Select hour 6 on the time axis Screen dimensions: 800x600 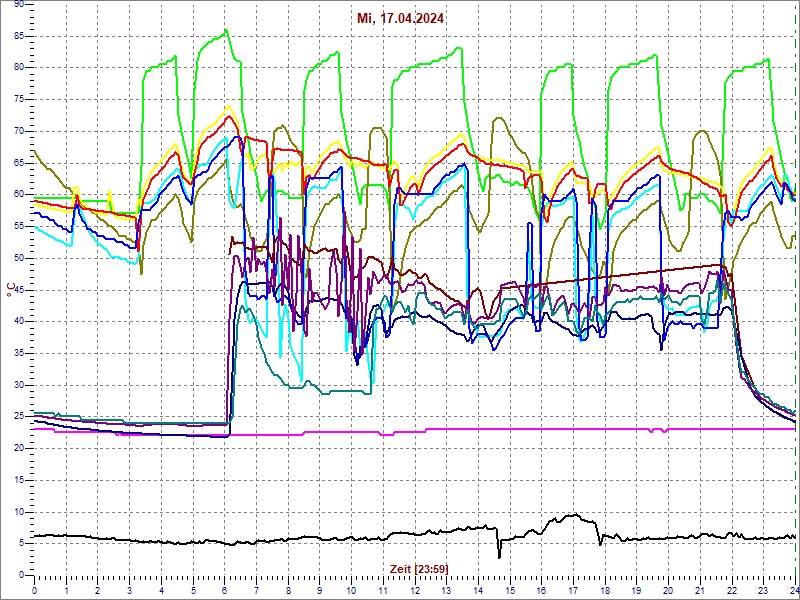click(225, 590)
